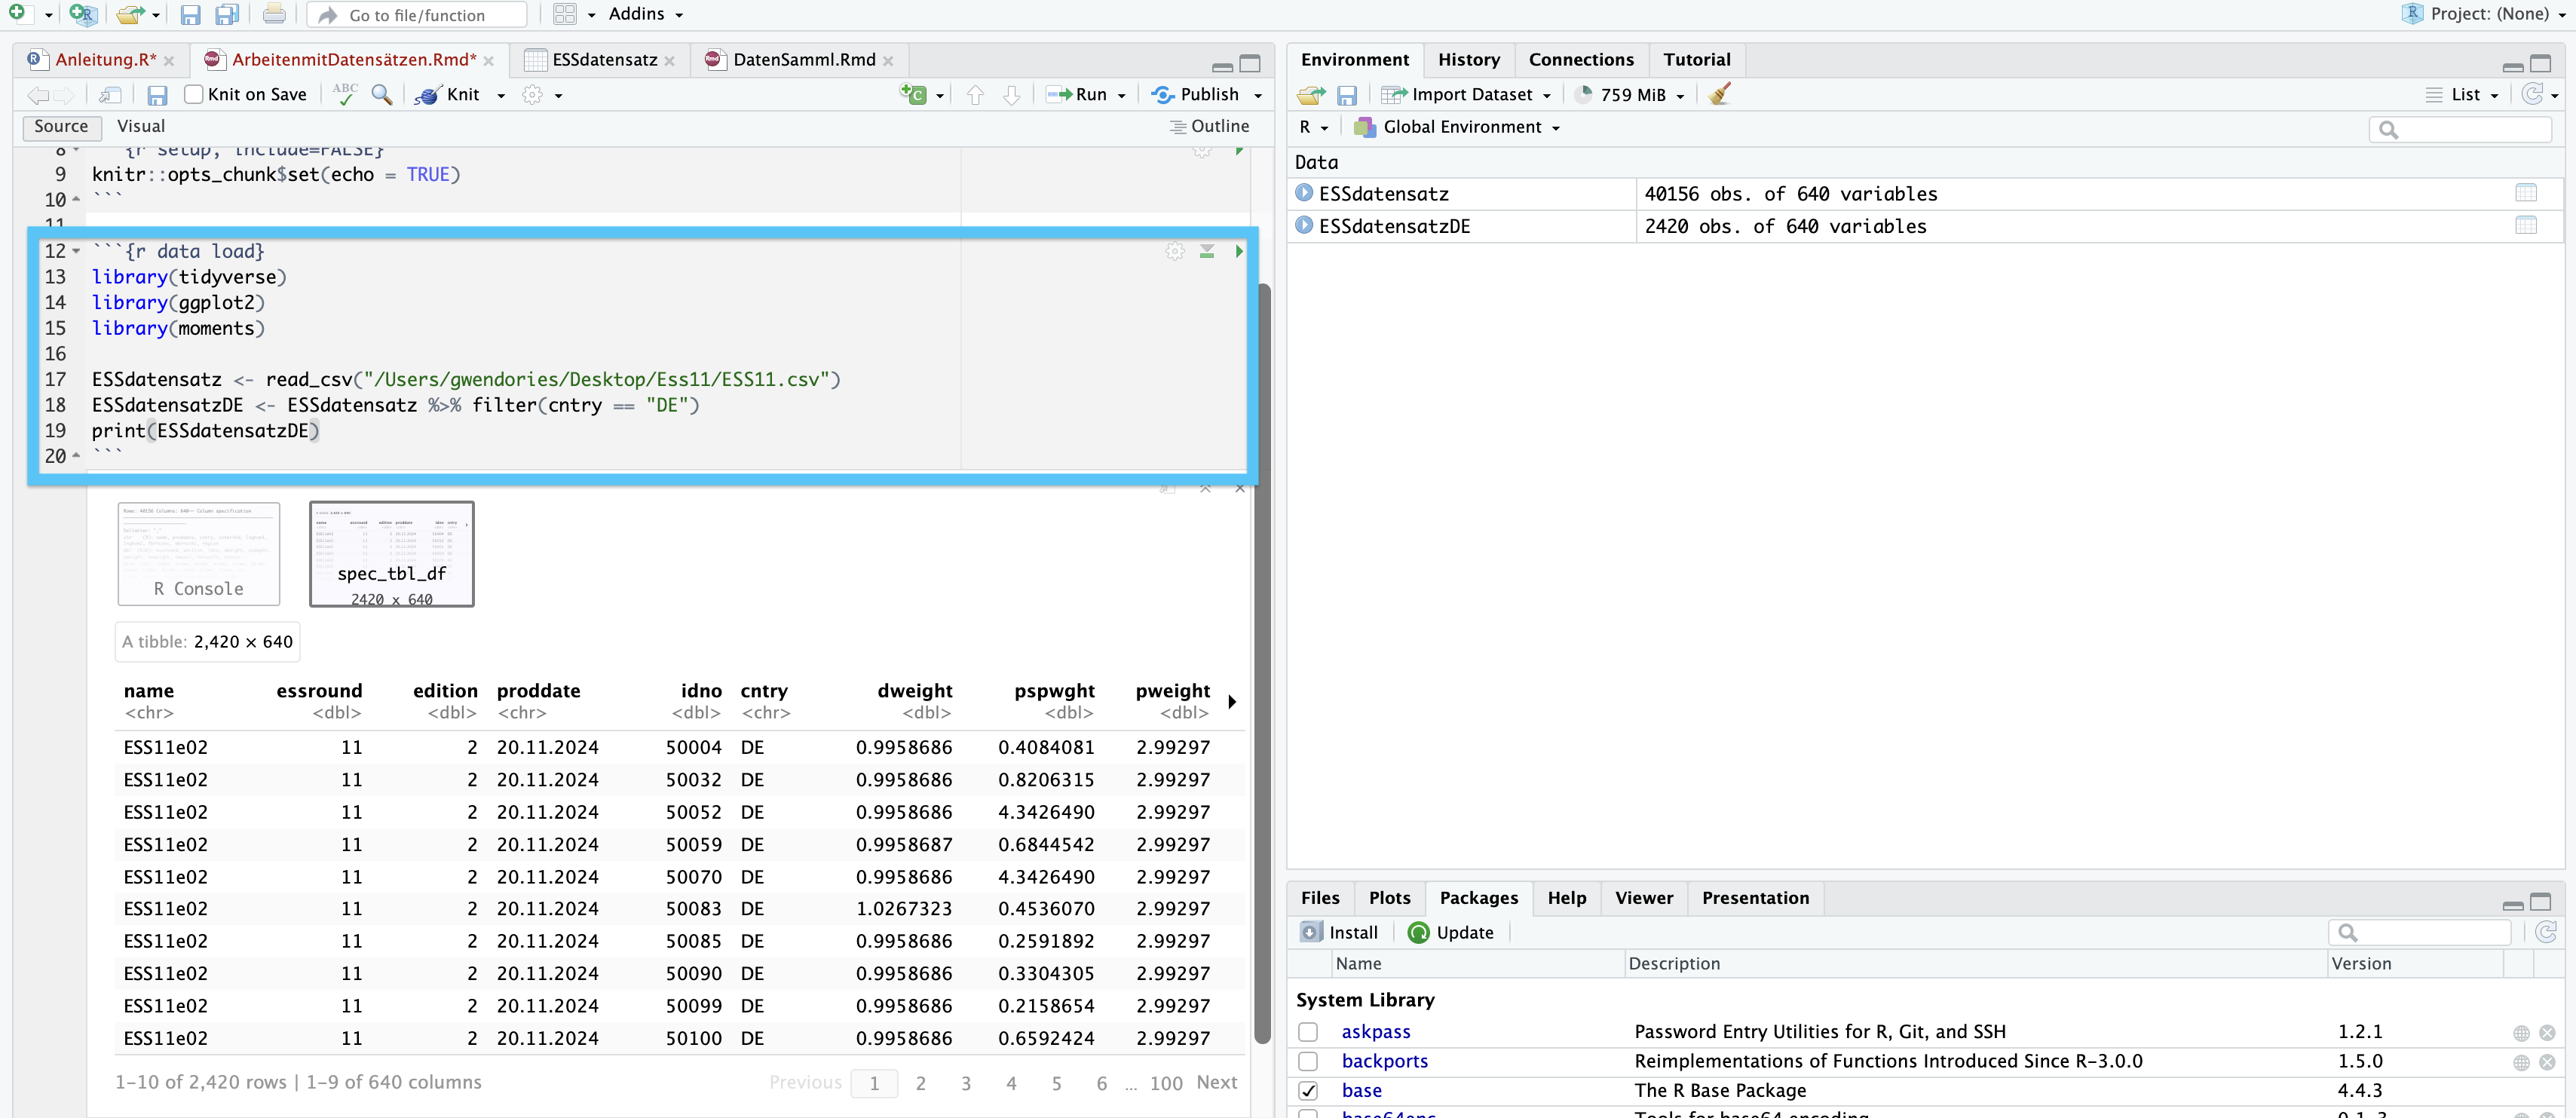This screenshot has width=2576, height=1118.
Task: Run the data load chunk
Action: point(1239,252)
